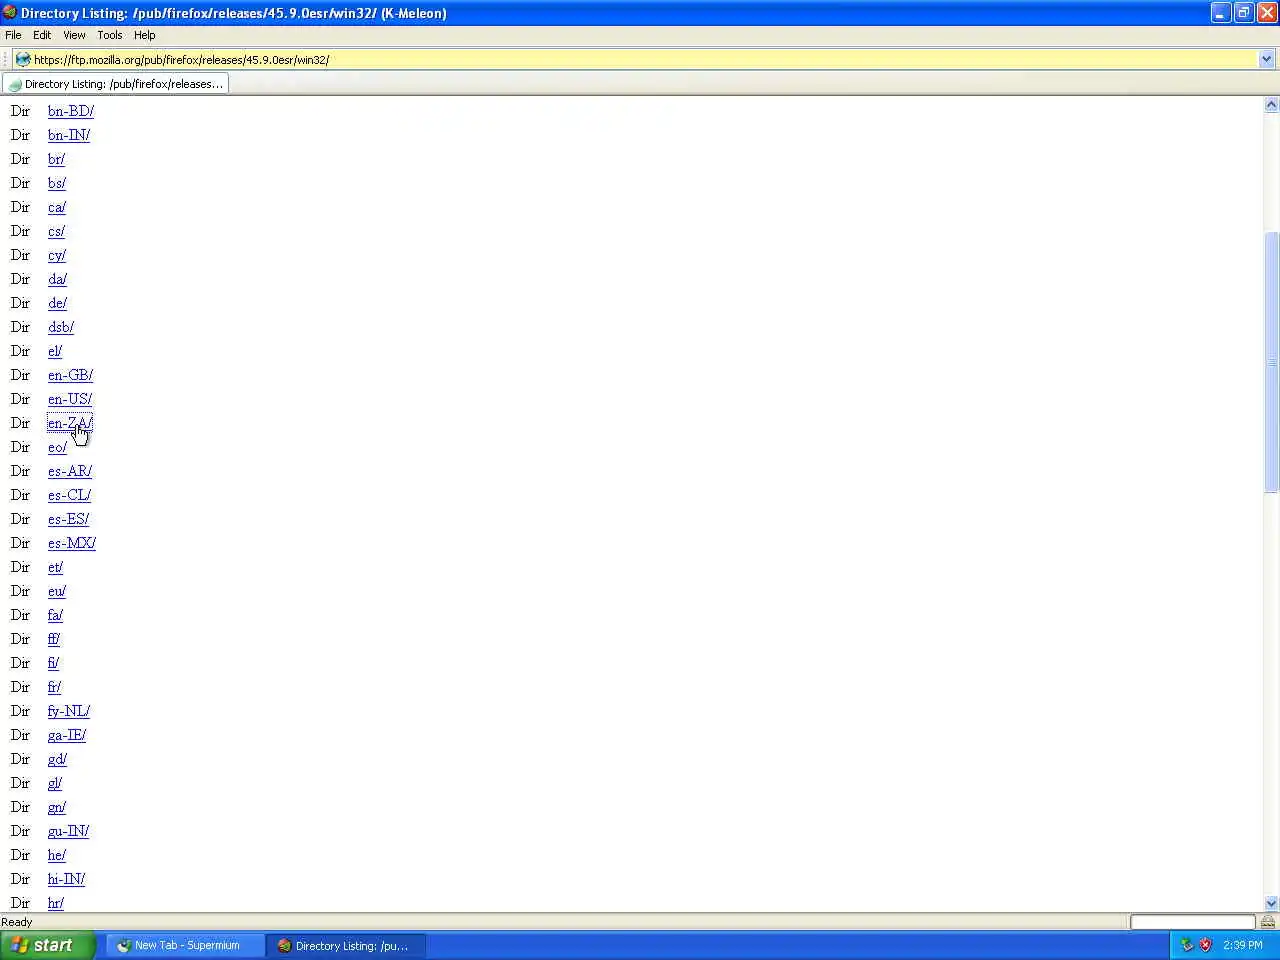
Task: Open the File menu
Action: [x=13, y=35]
